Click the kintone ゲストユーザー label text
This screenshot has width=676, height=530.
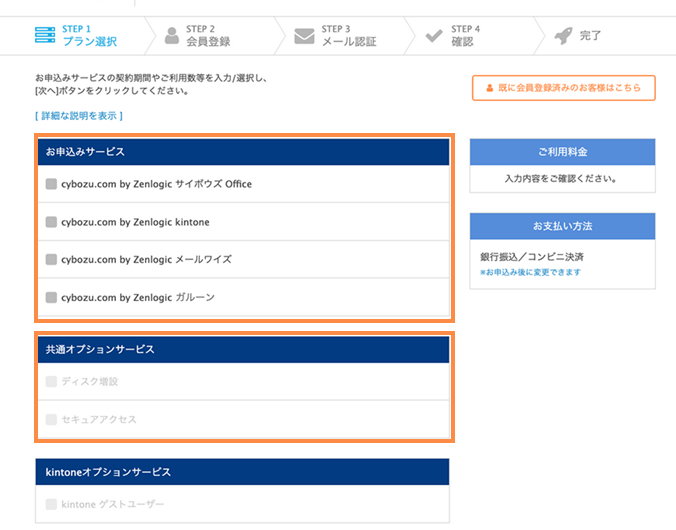point(113,505)
